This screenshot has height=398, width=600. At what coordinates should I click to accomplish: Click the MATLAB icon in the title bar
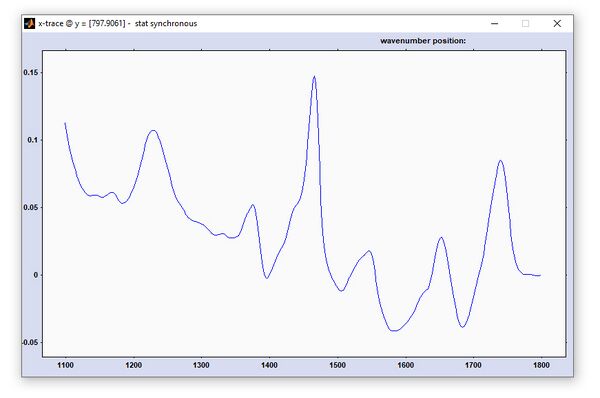pos(29,23)
